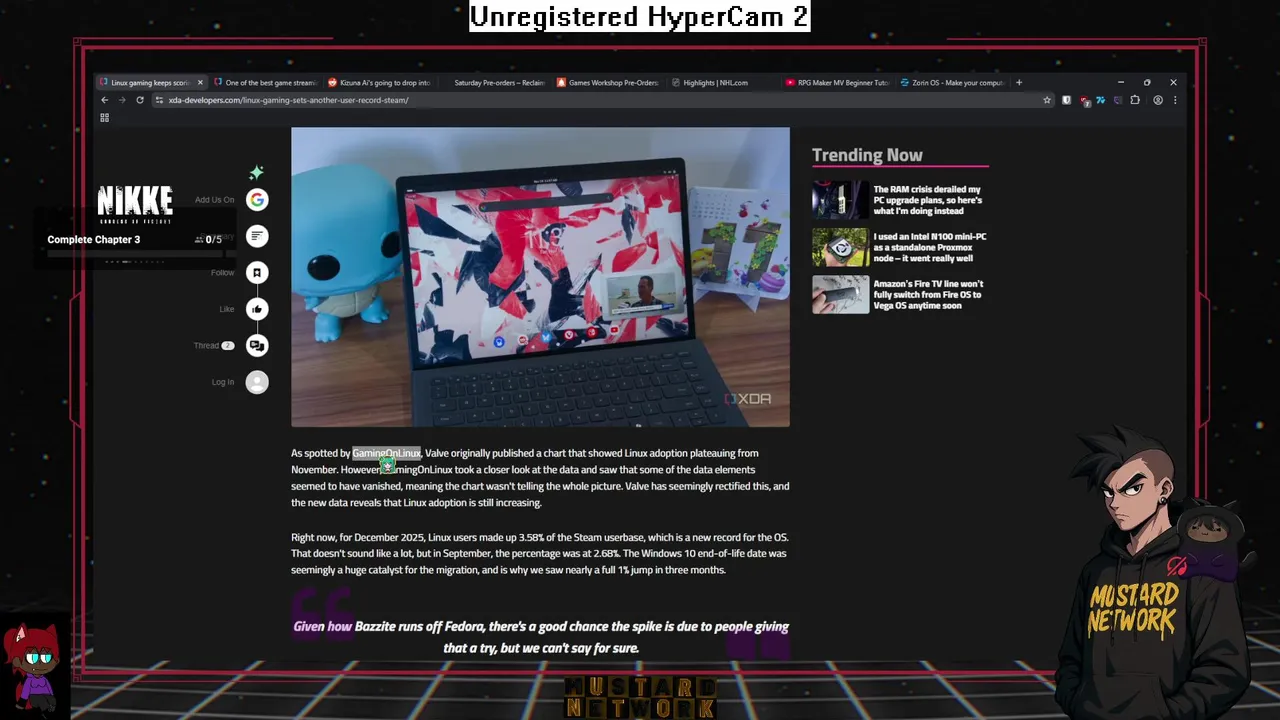Click the Intel N100 article thumbnail
This screenshot has height=720, width=1280.
pos(840,247)
